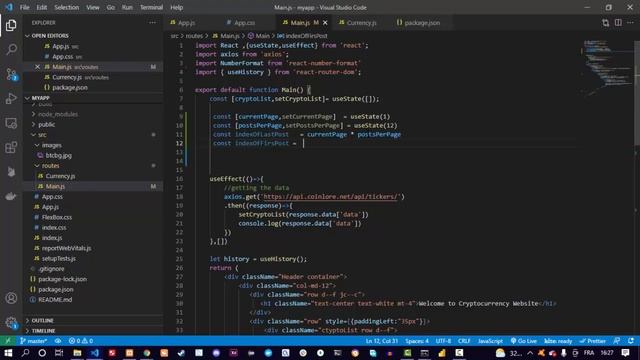Click Go Live in status bar

[x=524, y=341]
